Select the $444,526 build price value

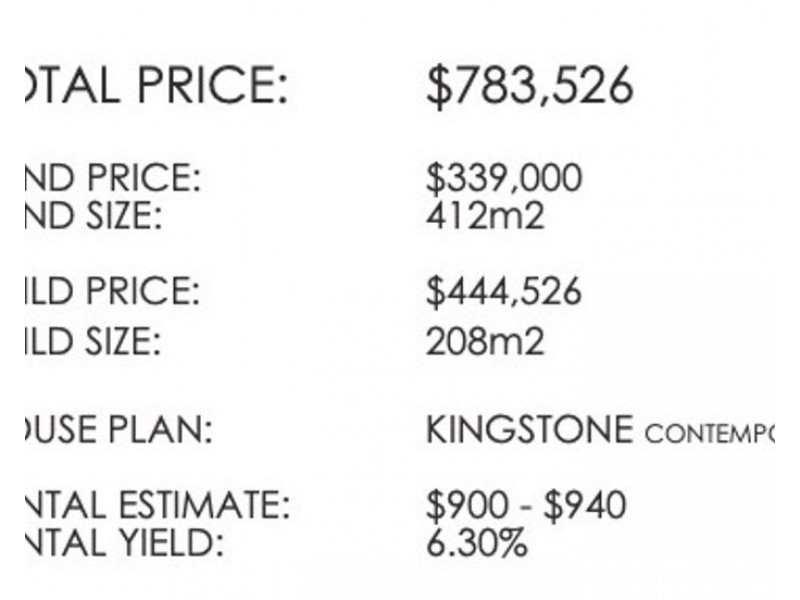[503, 292]
